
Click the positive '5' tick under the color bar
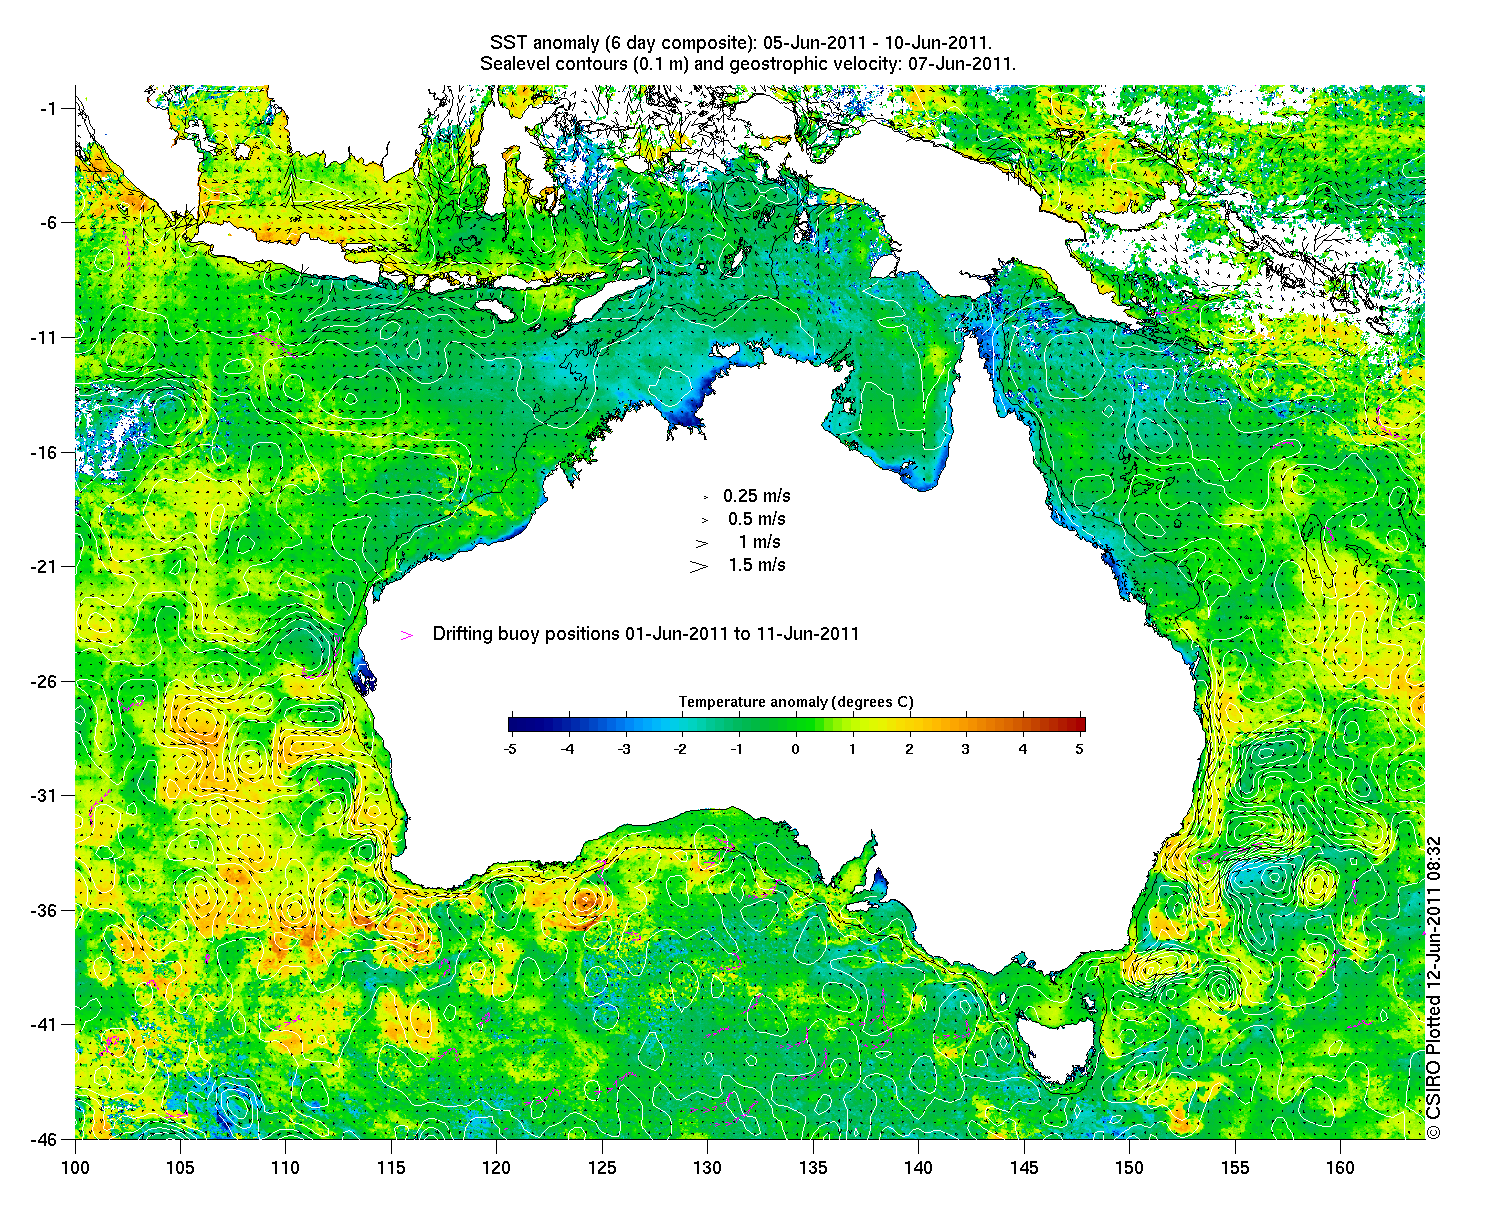coord(1080,748)
